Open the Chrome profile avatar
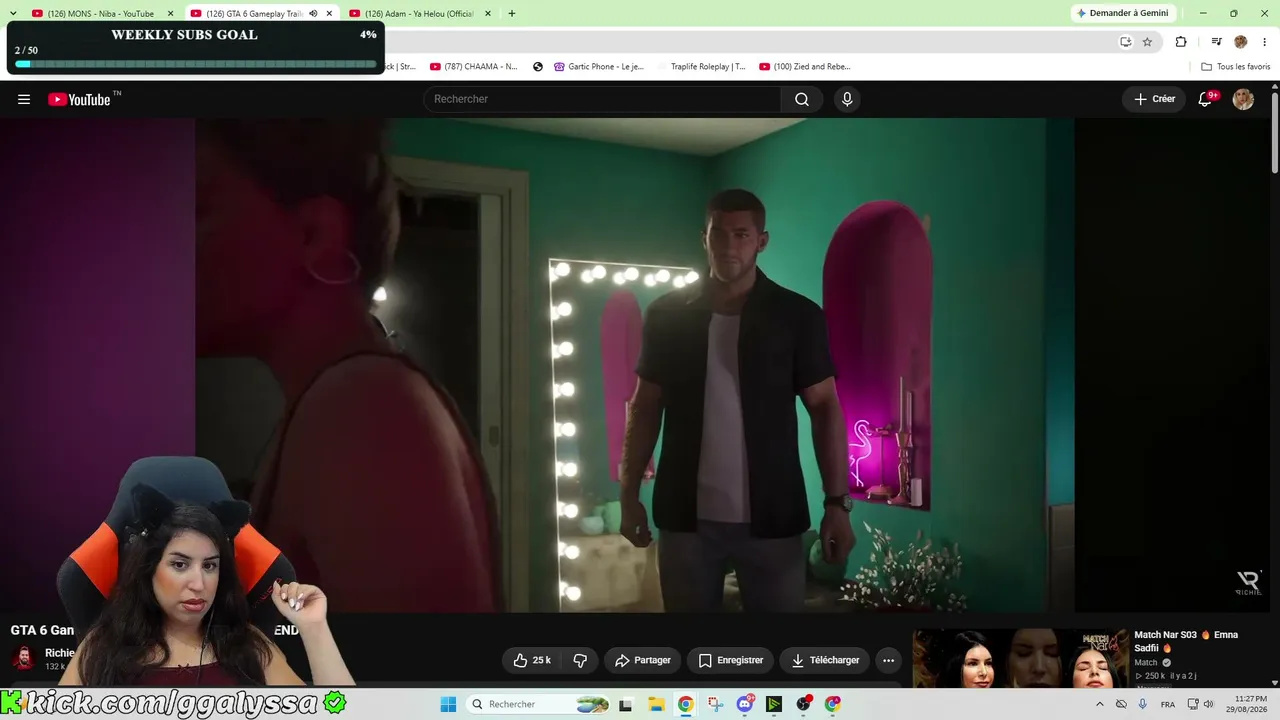 click(x=1241, y=42)
